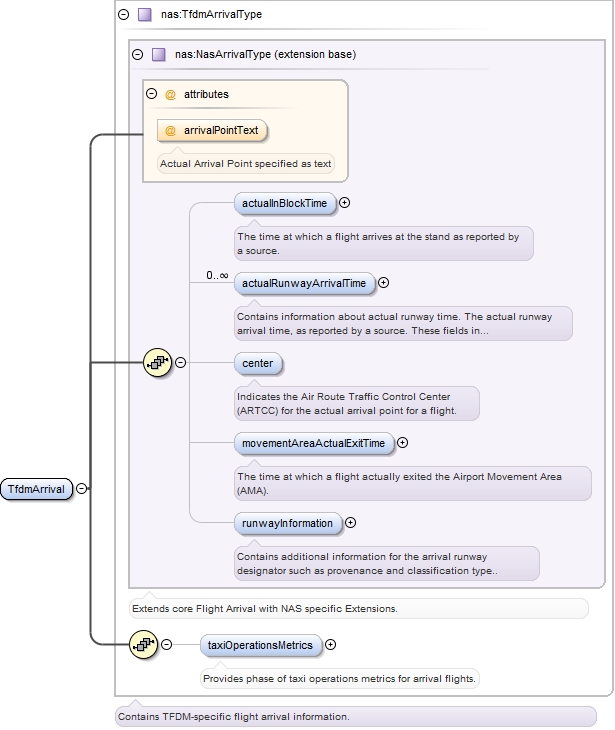615x730 pixels.
Task: Click the lower sequence compositor icon near taxiOperationsMetrics
Action: click(x=144, y=645)
